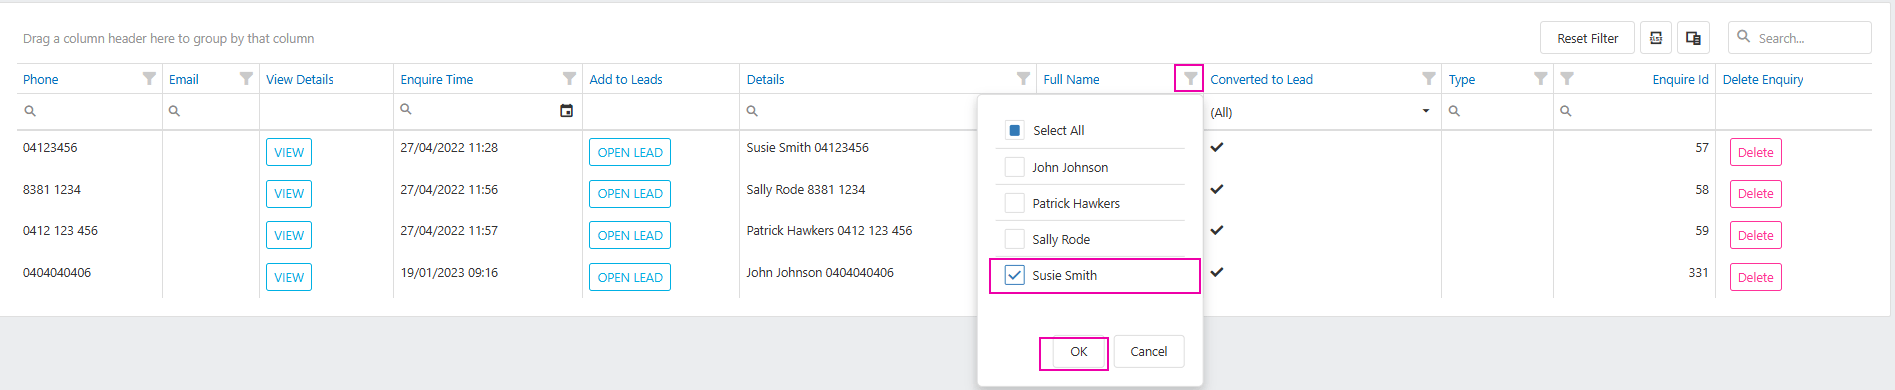This screenshot has height=390, width=1895.
Task: Select cell 'Patrick Hawkers 0412 123 456'
Action: coord(829,230)
